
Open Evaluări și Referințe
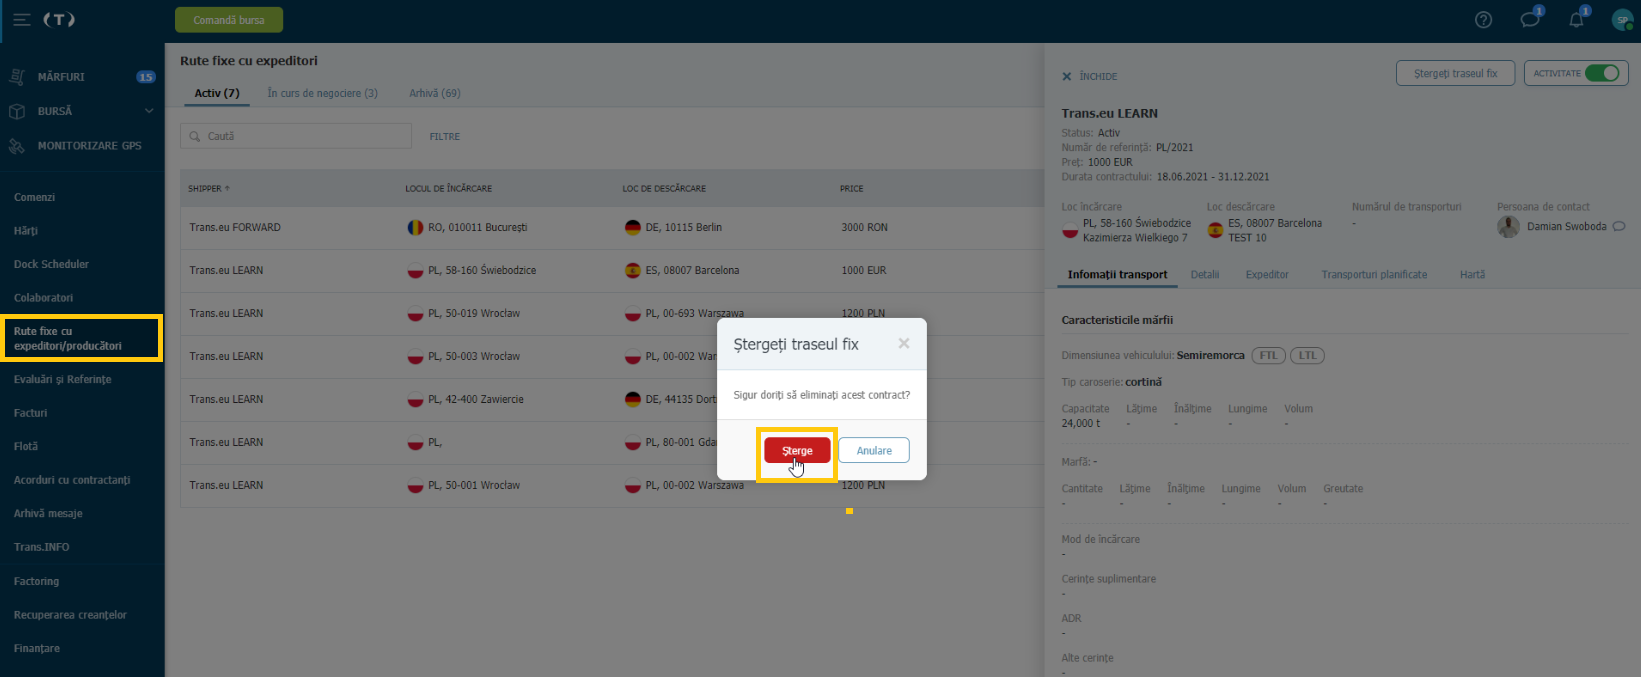[62, 379]
